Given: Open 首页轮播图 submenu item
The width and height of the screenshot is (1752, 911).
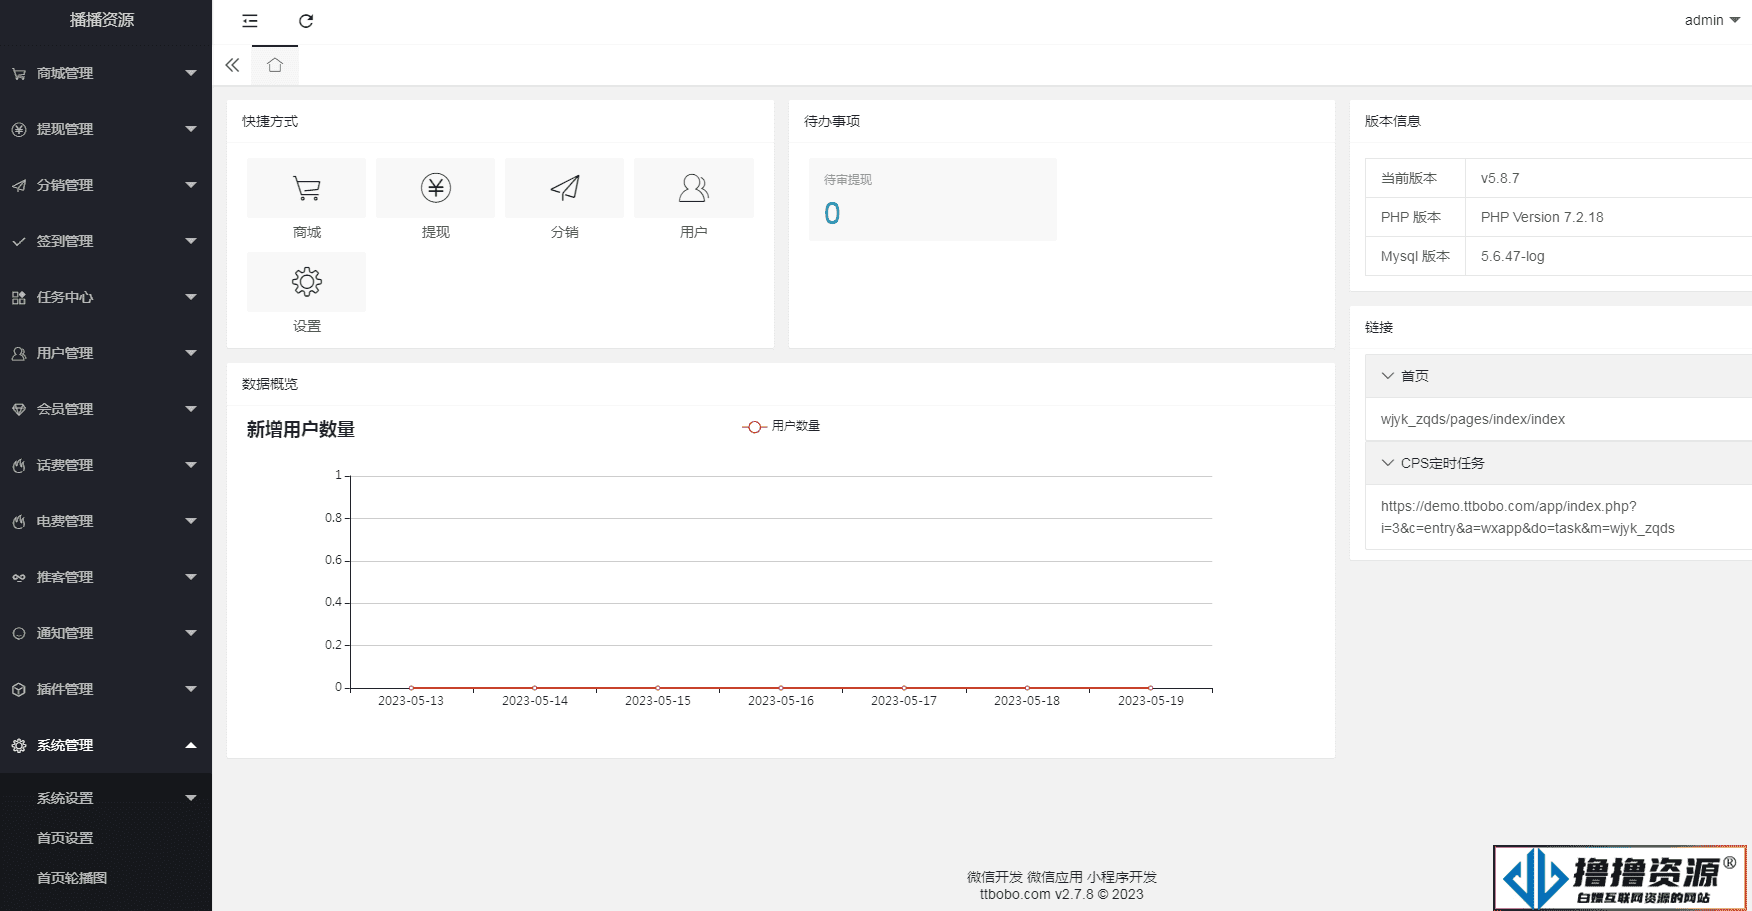Looking at the screenshot, I should click(x=106, y=878).
